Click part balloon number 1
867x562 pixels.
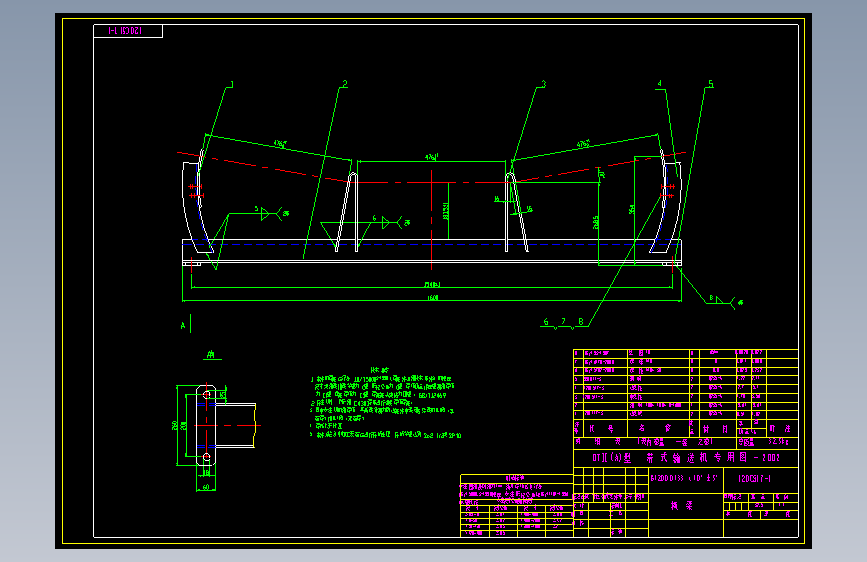click(232, 85)
